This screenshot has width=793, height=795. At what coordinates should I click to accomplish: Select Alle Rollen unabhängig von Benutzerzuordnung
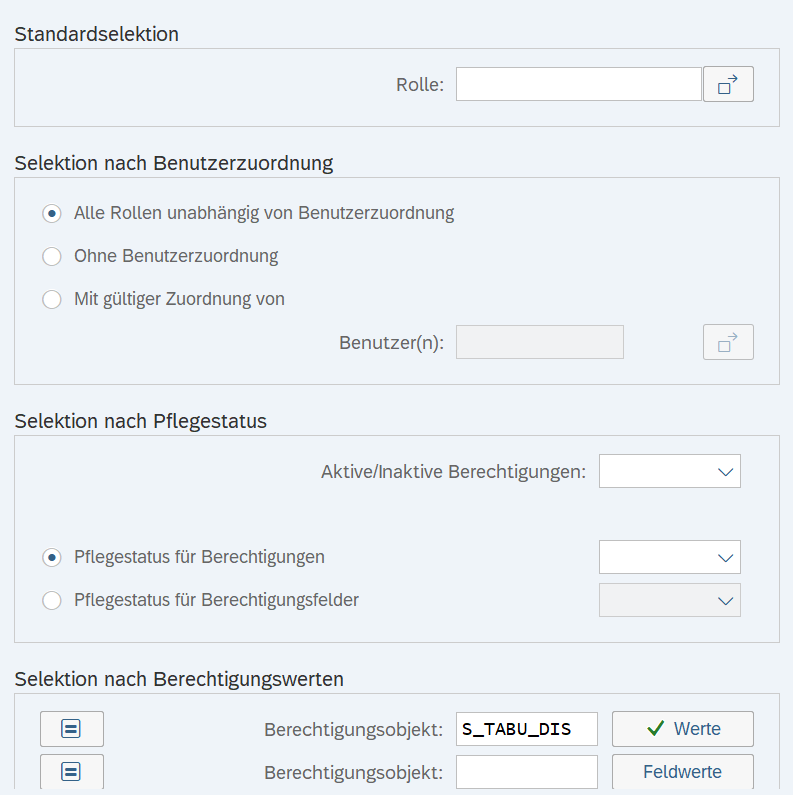click(x=52, y=213)
